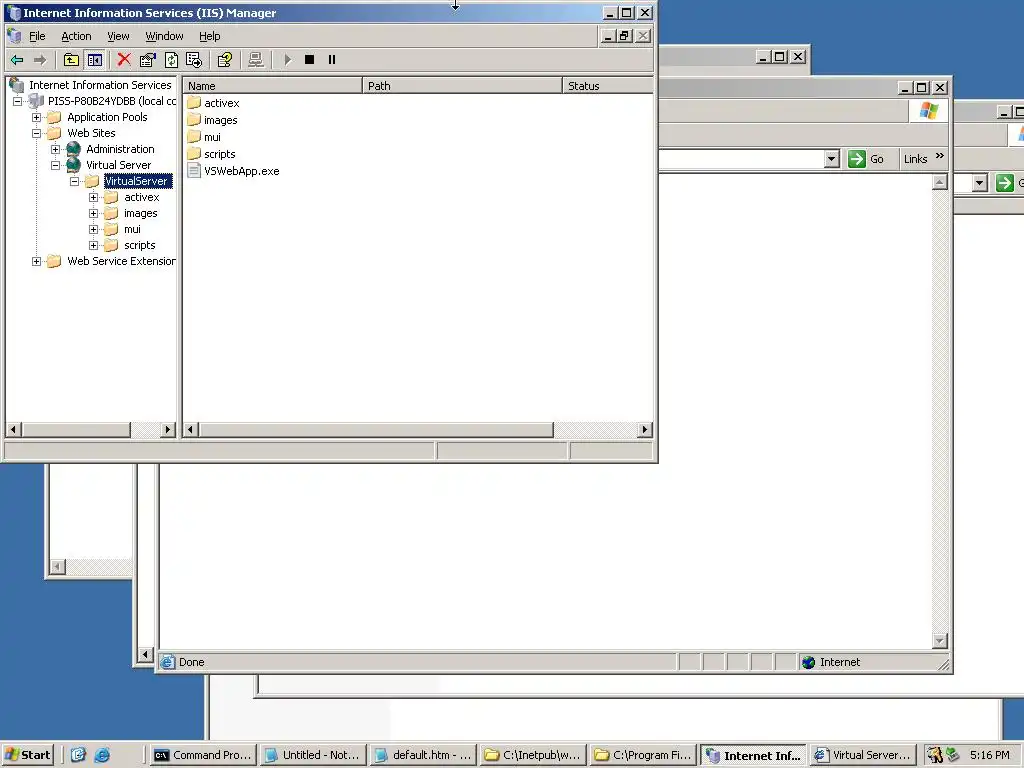The image size is (1024, 768).
Task: Select the Administration web site
Action: [120, 149]
